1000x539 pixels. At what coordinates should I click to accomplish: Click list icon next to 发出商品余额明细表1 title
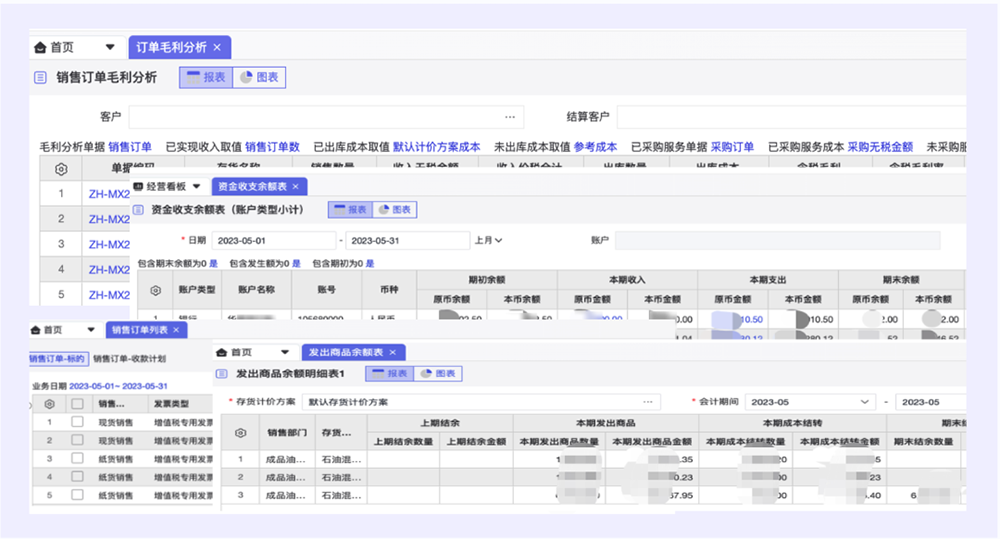(221, 374)
